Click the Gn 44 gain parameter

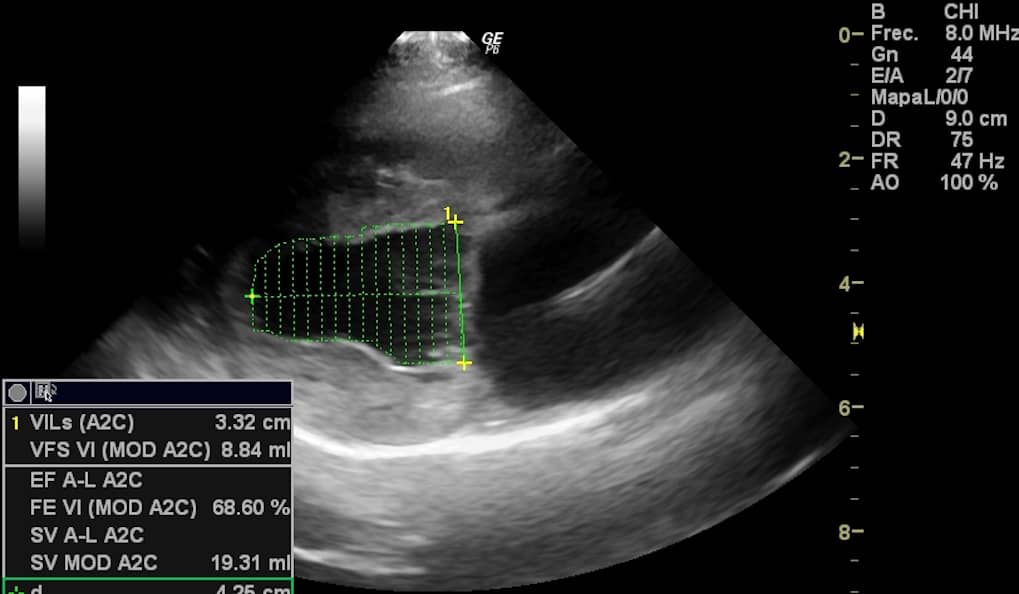(x=922, y=55)
